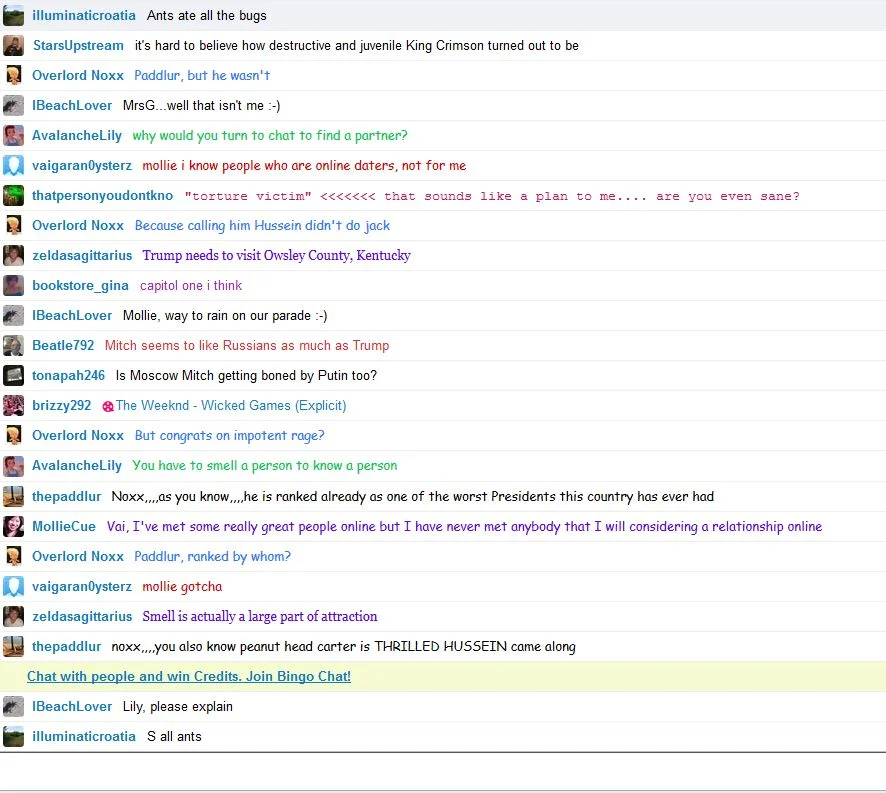The width and height of the screenshot is (886, 793).
Task: Open "Chat with people and win Credits. Join Bingo Chat!" link
Action: (189, 677)
